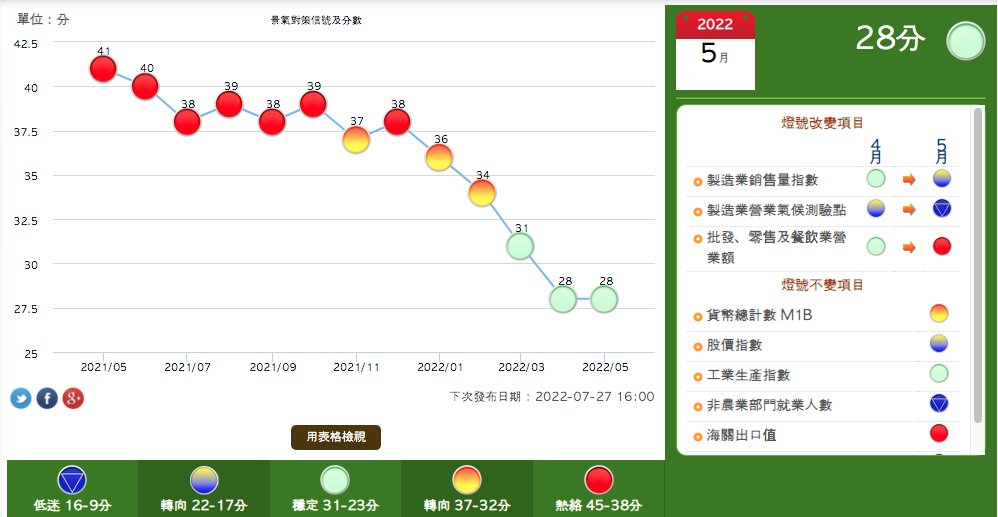This screenshot has width=998, height=517.
Task: Select the 非農業部門就業人數 item
Action: (x=770, y=405)
